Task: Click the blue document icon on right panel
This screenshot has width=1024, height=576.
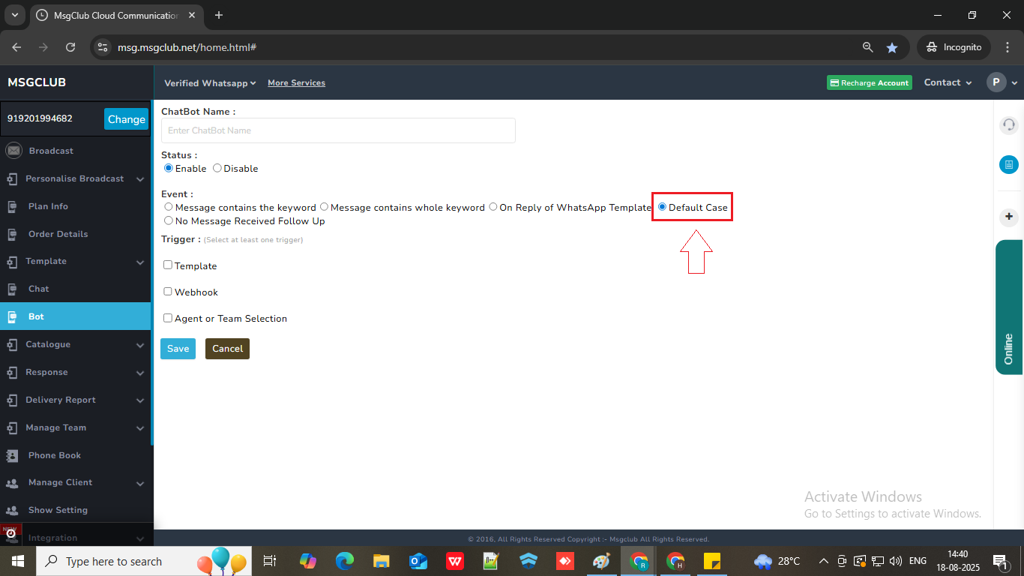Action: point(1008,165)
